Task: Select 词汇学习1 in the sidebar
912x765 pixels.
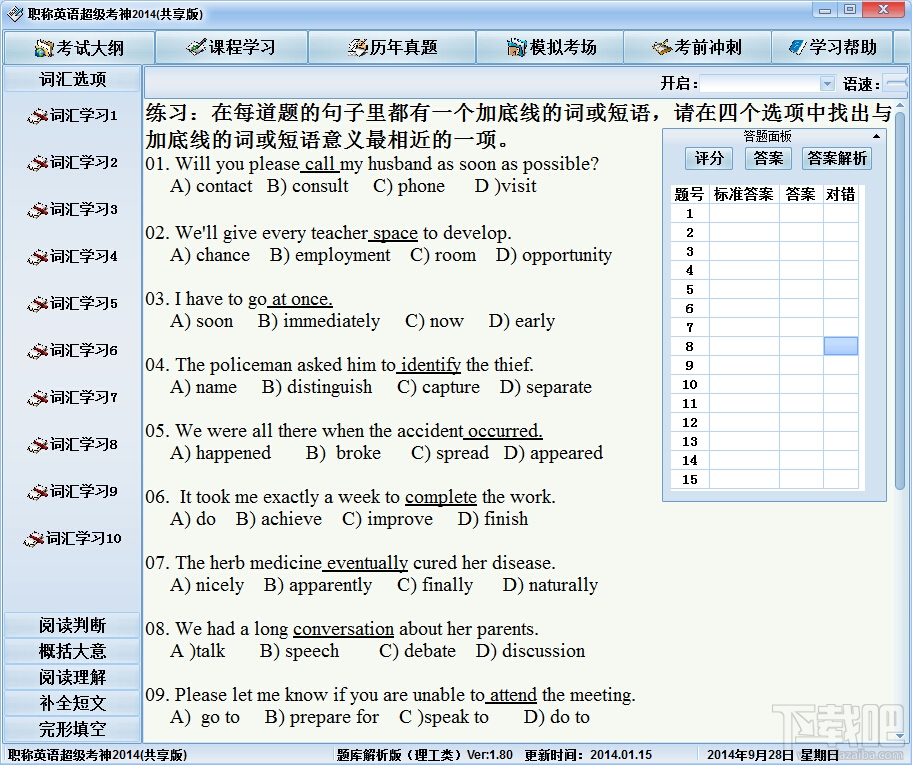Action: [72, 115]
